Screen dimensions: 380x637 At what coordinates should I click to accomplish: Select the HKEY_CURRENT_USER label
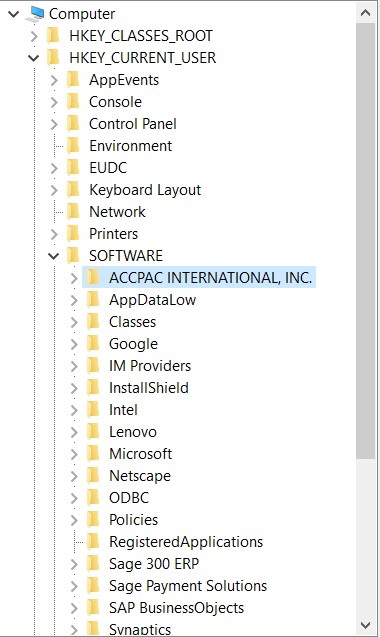pyautogui.click(x=142, y=58)
